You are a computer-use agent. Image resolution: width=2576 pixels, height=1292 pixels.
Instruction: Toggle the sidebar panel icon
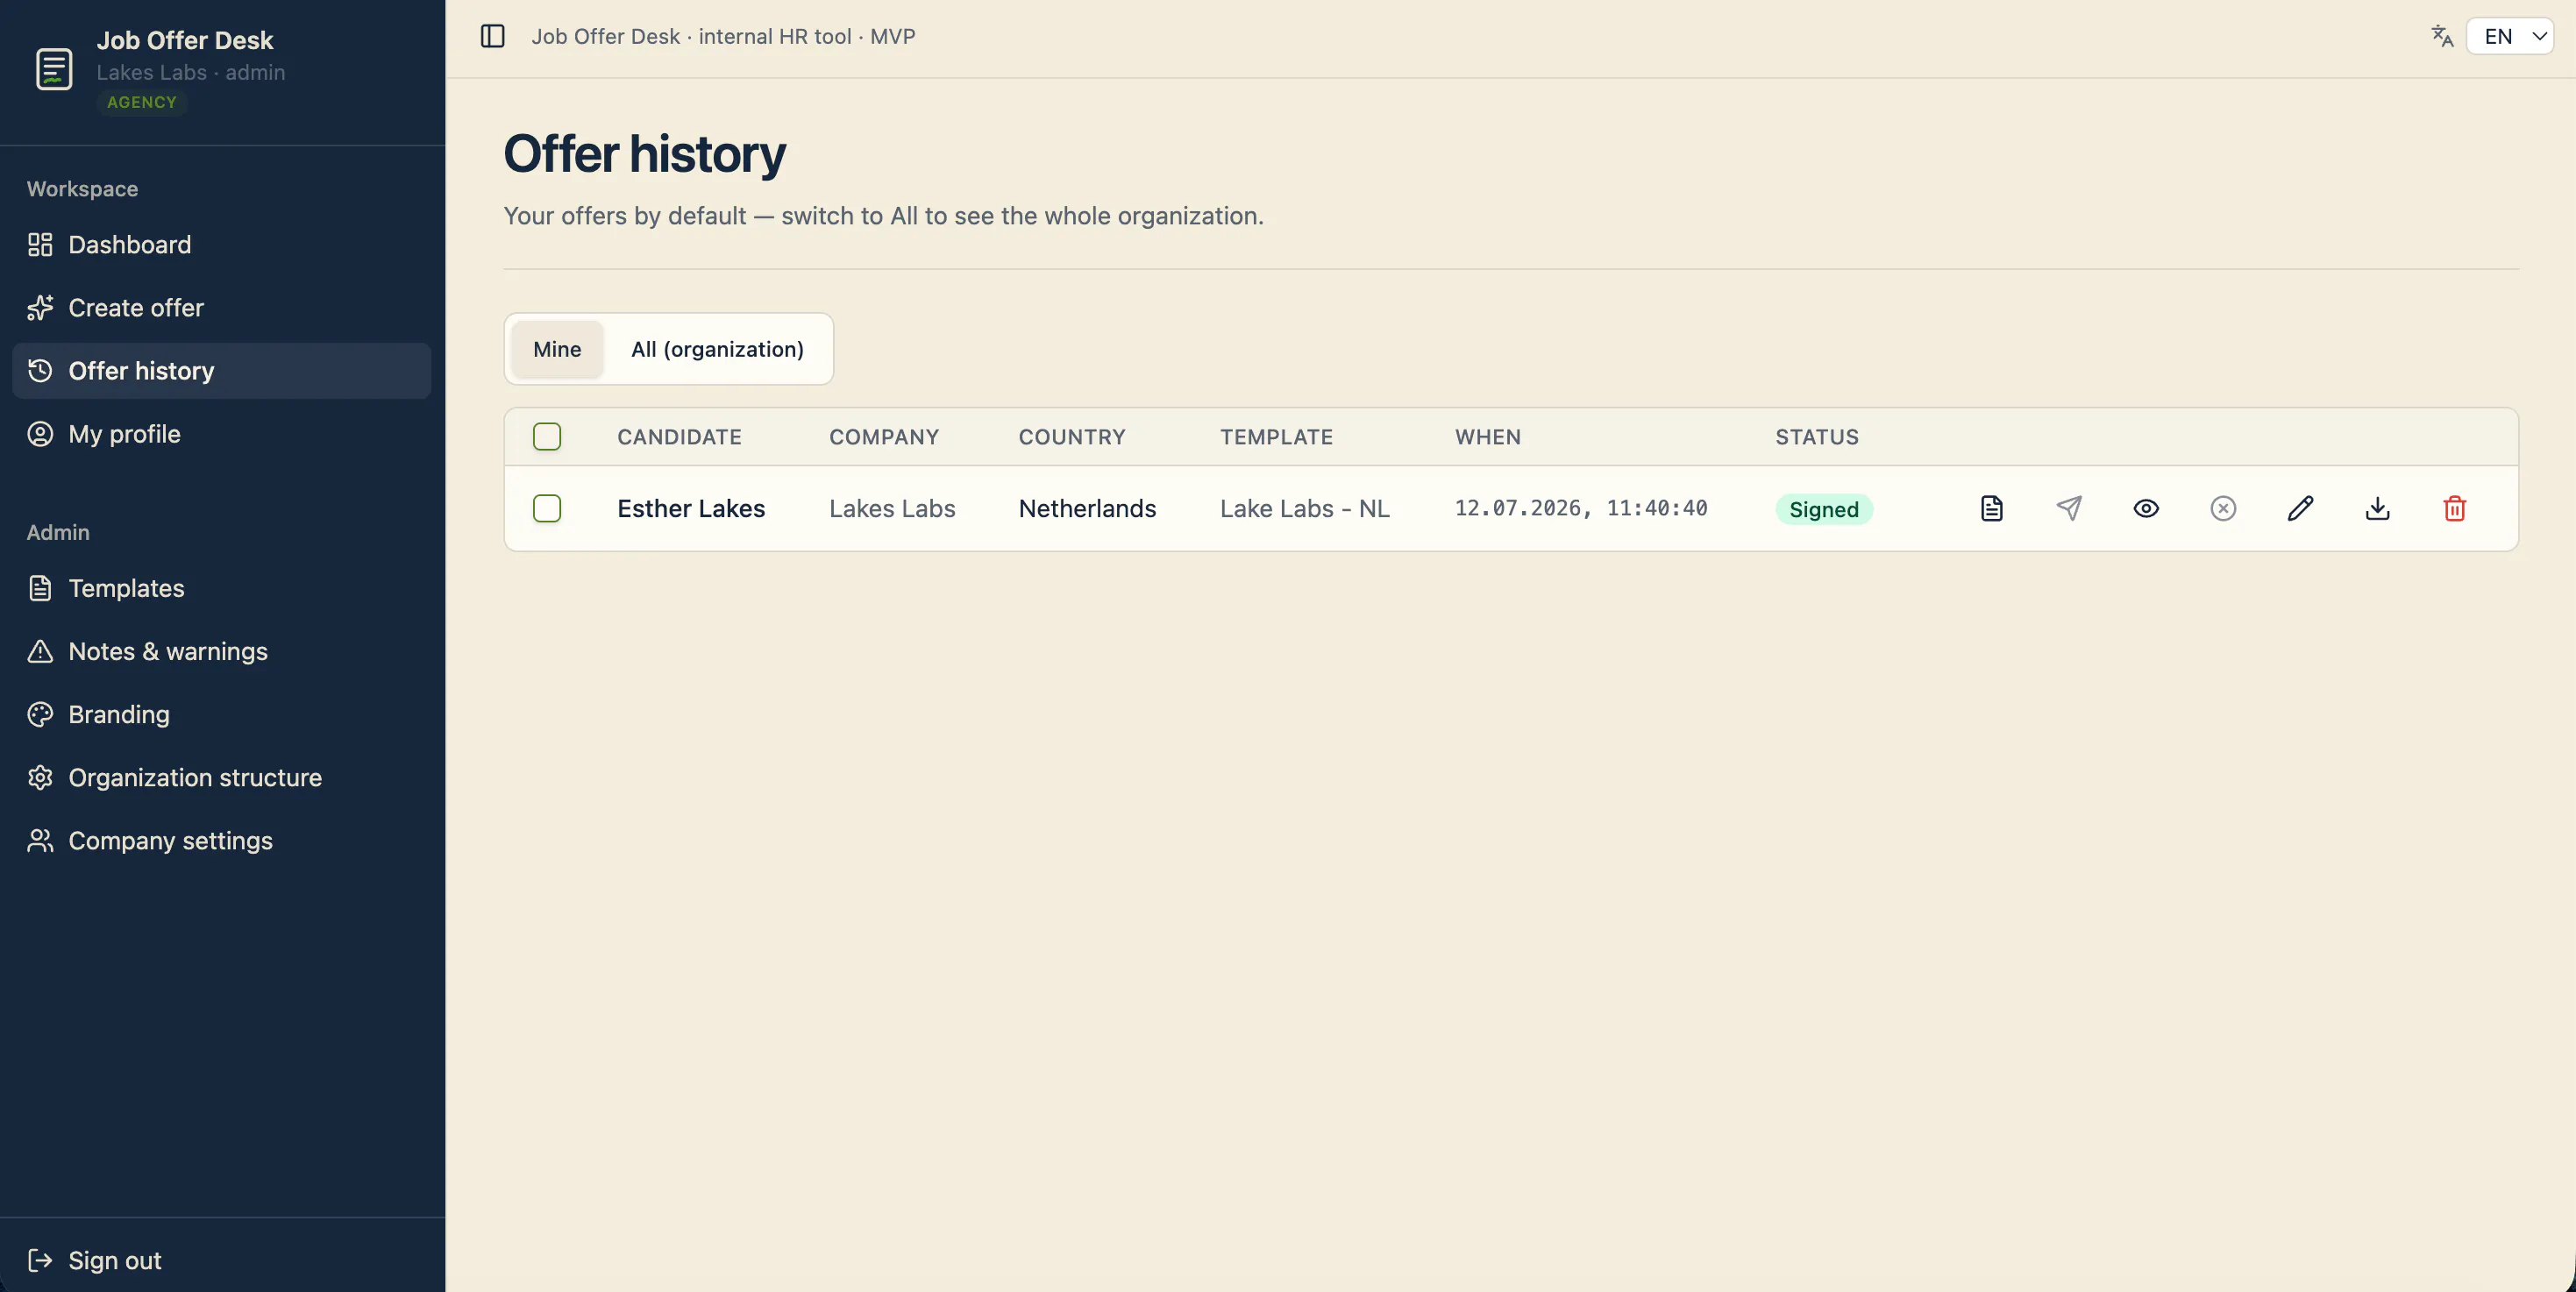[492, 37]
